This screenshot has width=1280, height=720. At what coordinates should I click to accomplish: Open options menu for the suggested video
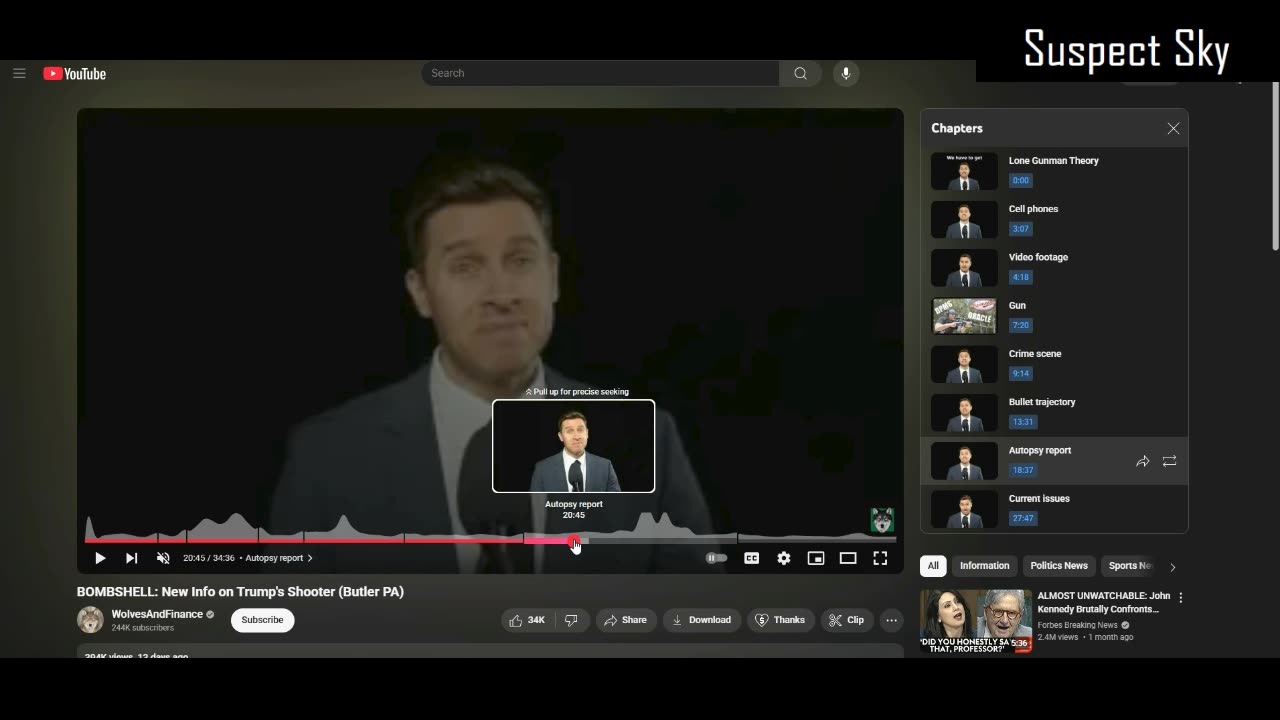(x=1181, y=597)
